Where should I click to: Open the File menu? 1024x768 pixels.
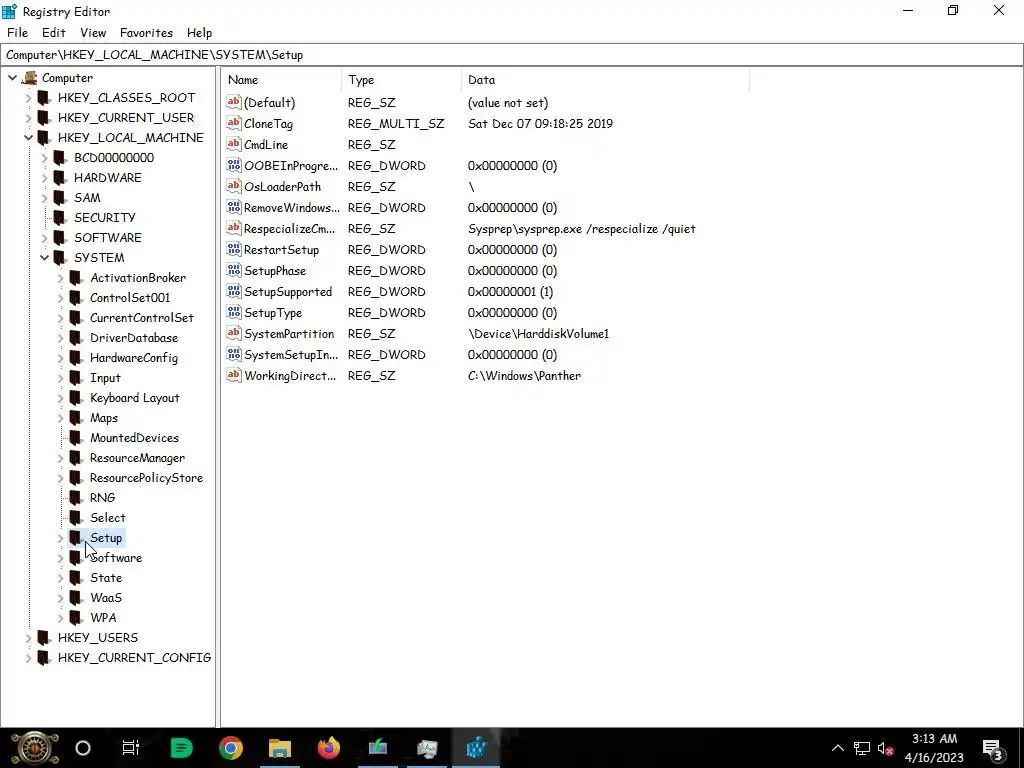pyautogui.click(x=18, y=33)
